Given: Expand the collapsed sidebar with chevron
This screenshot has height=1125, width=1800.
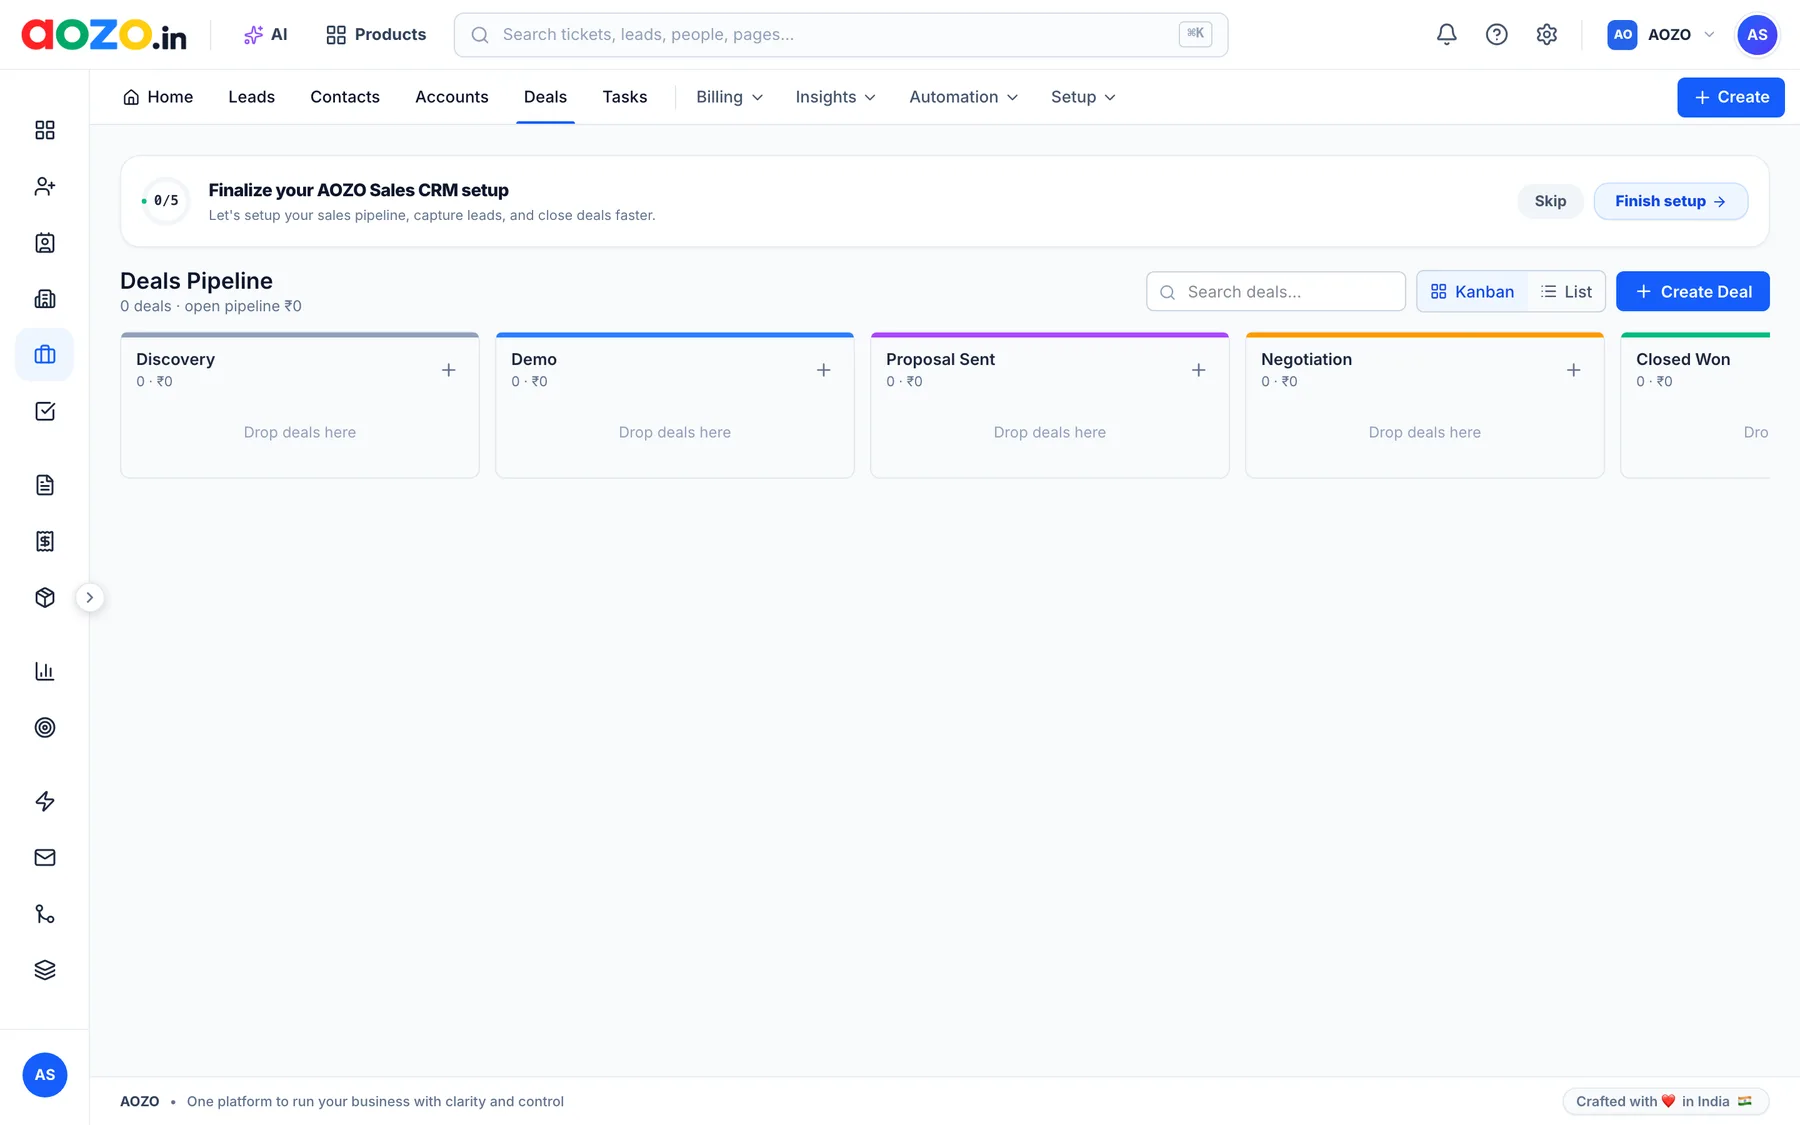Looking at the screenshot, I should click(x=90, y=597).
